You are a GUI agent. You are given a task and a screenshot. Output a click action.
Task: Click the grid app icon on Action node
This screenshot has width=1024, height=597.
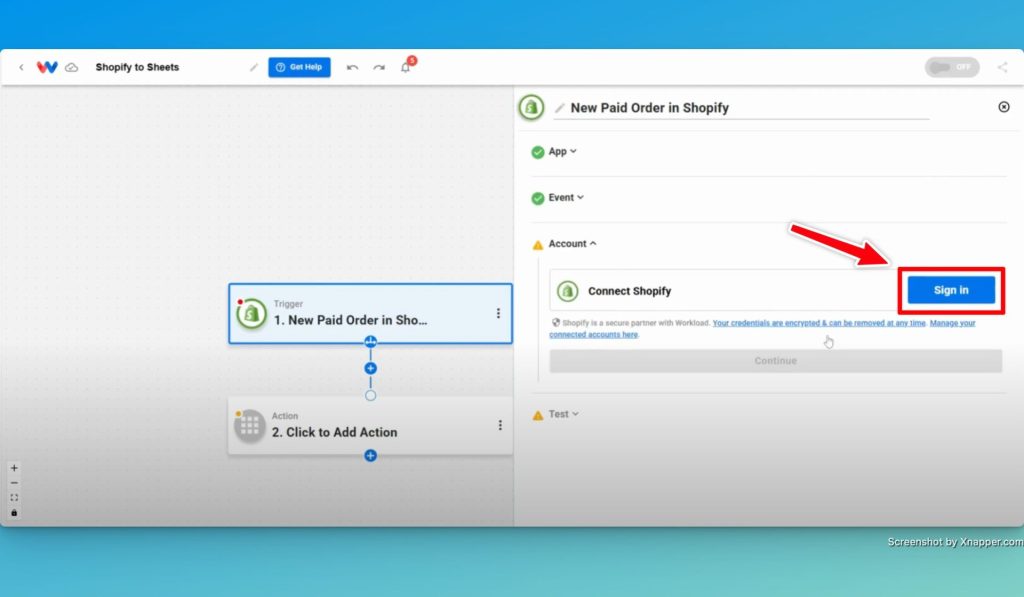click(249, 426)
